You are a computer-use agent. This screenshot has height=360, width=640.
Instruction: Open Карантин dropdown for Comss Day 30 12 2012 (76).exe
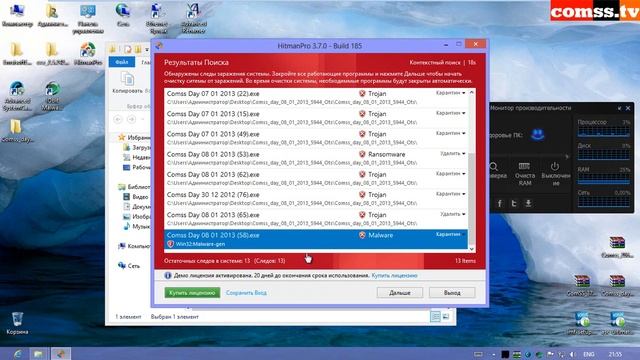tap(451, 194)
